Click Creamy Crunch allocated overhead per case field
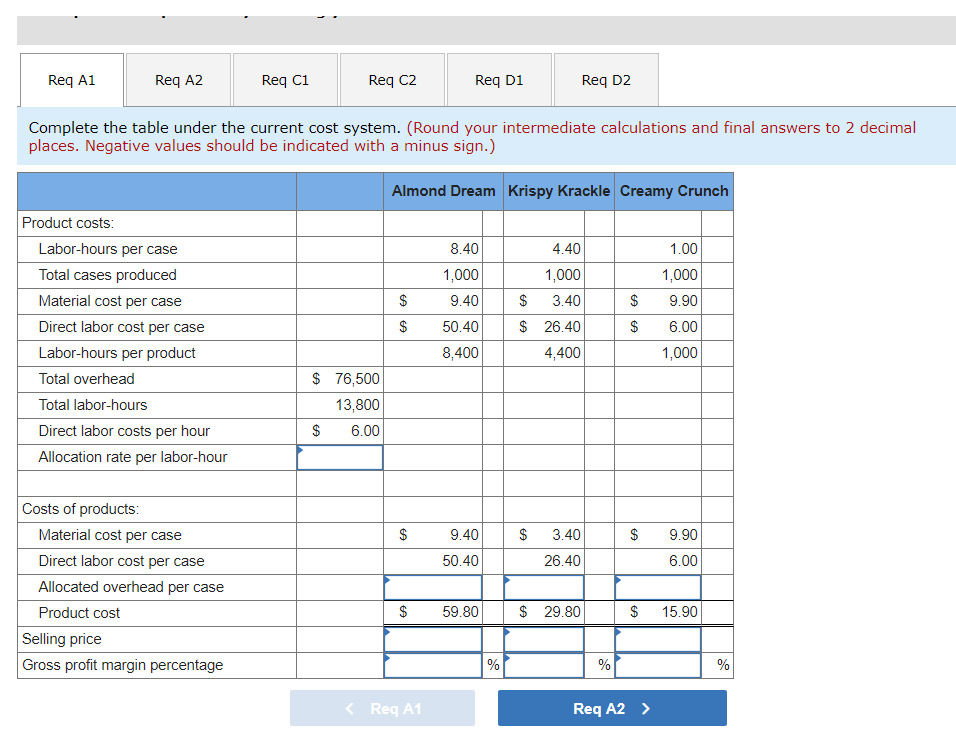The height and width of the screenshot is (739, 956). 658,587
